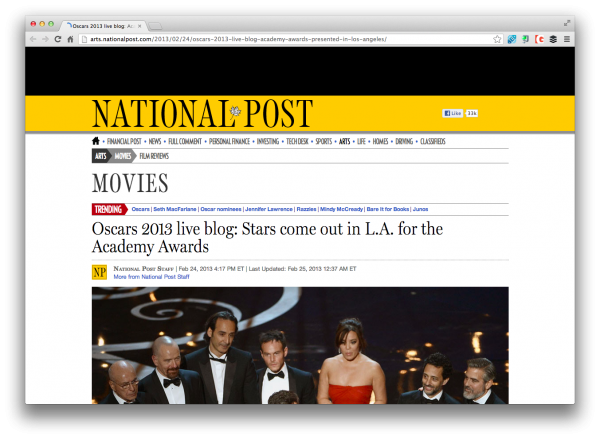The height and width of the screenshot is (439, 600).
Task: Open the blue extension icon in the toolbar
Action: 512,39
